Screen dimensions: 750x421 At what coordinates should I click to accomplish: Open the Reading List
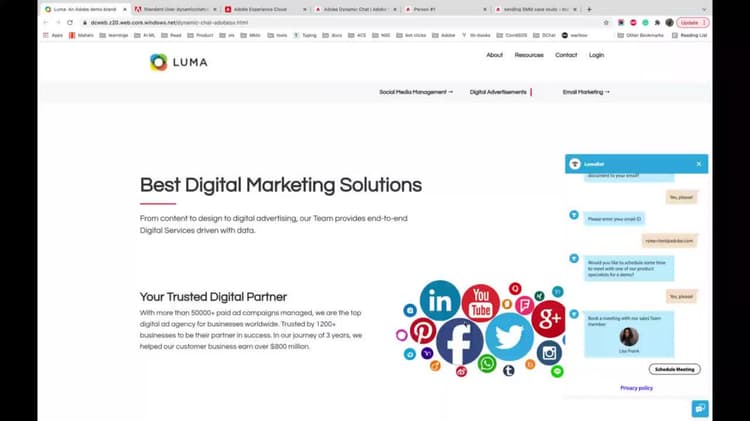point(689,35)
